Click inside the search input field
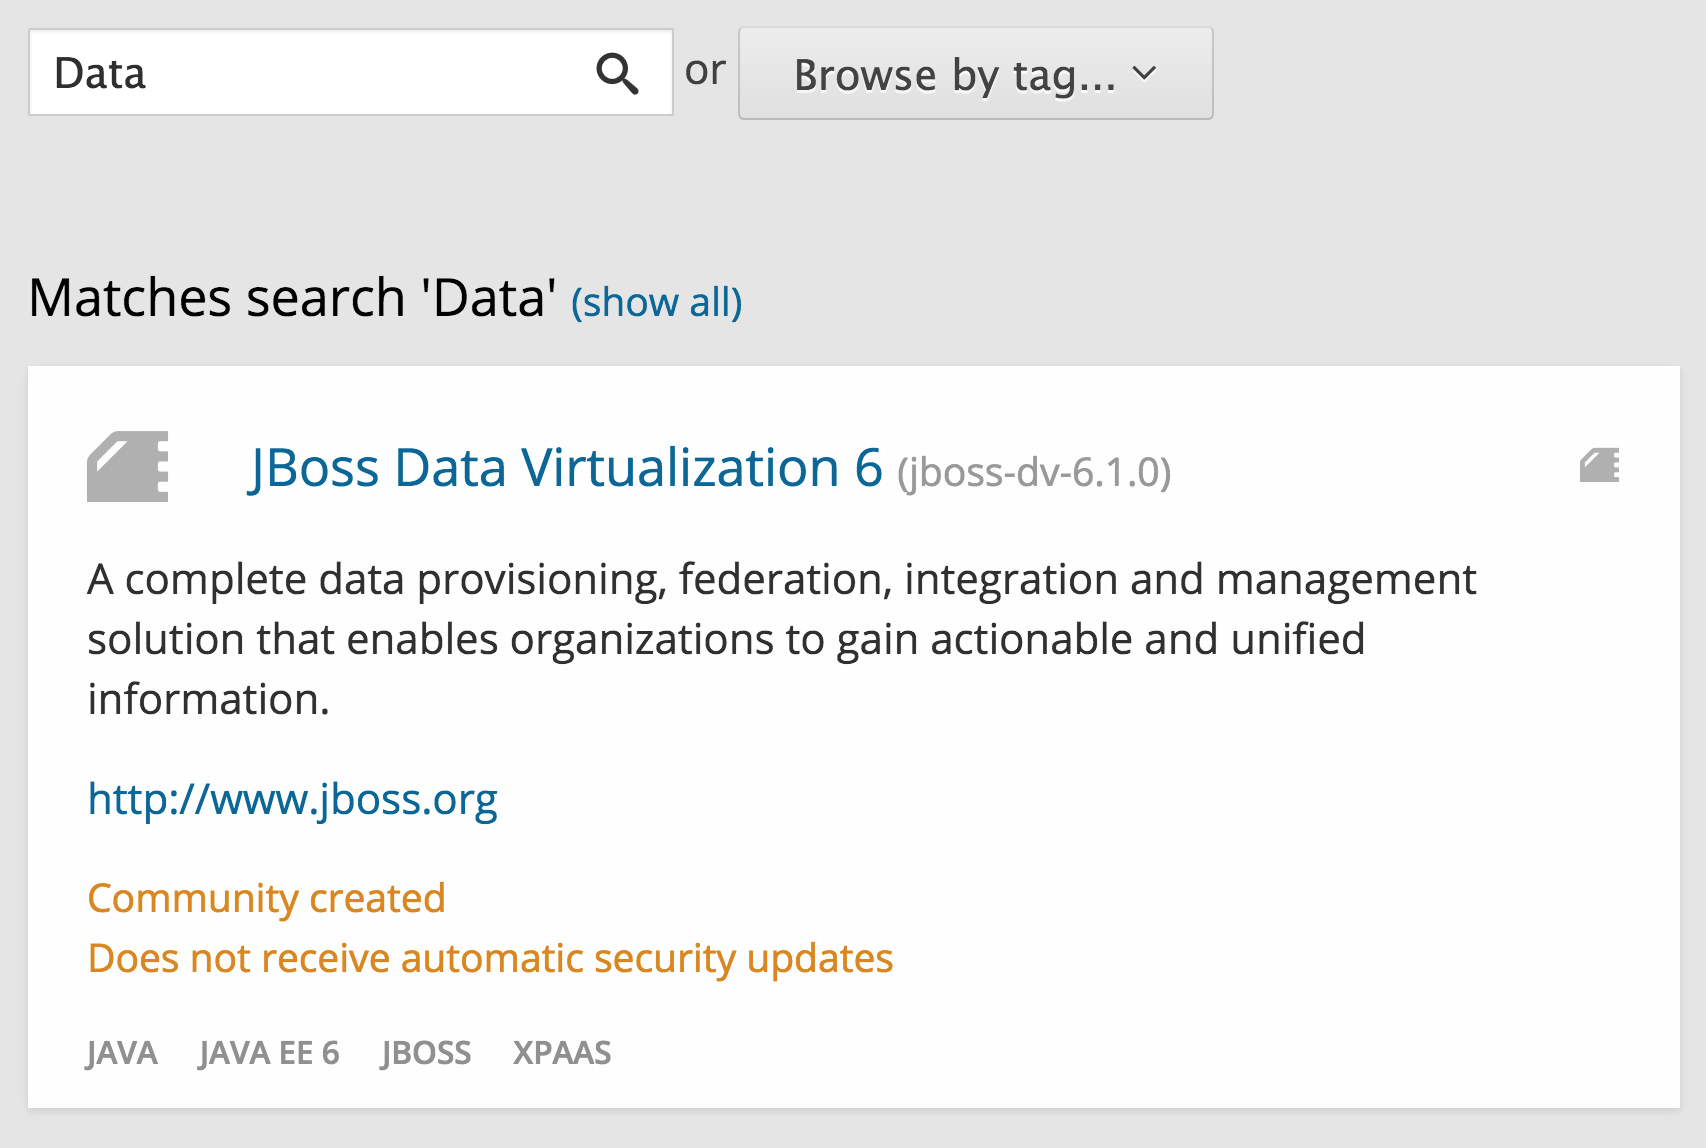Screen dimensions: 1706x1148 pos(300,73)
